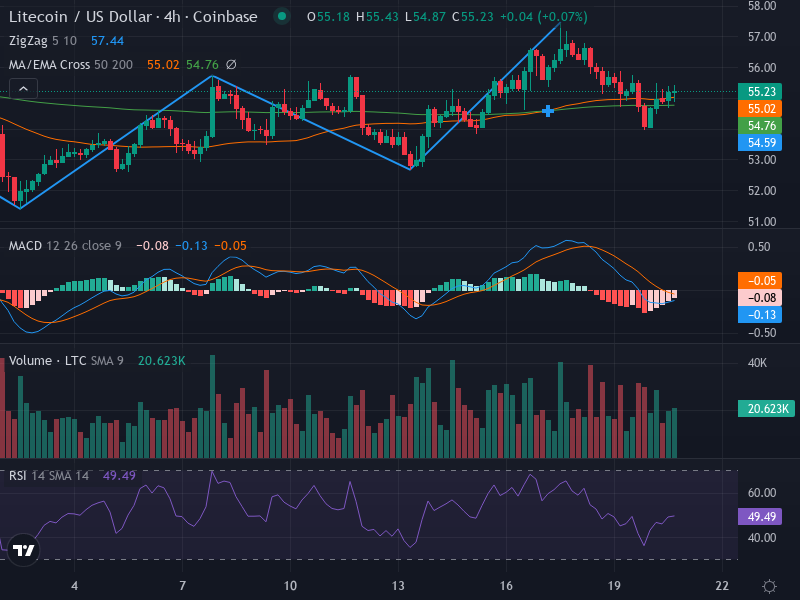Viewport: 800px width, 600px height.
Task: Select the MA/EMA Cross indicator label
Action: click(x=49, y=65)
